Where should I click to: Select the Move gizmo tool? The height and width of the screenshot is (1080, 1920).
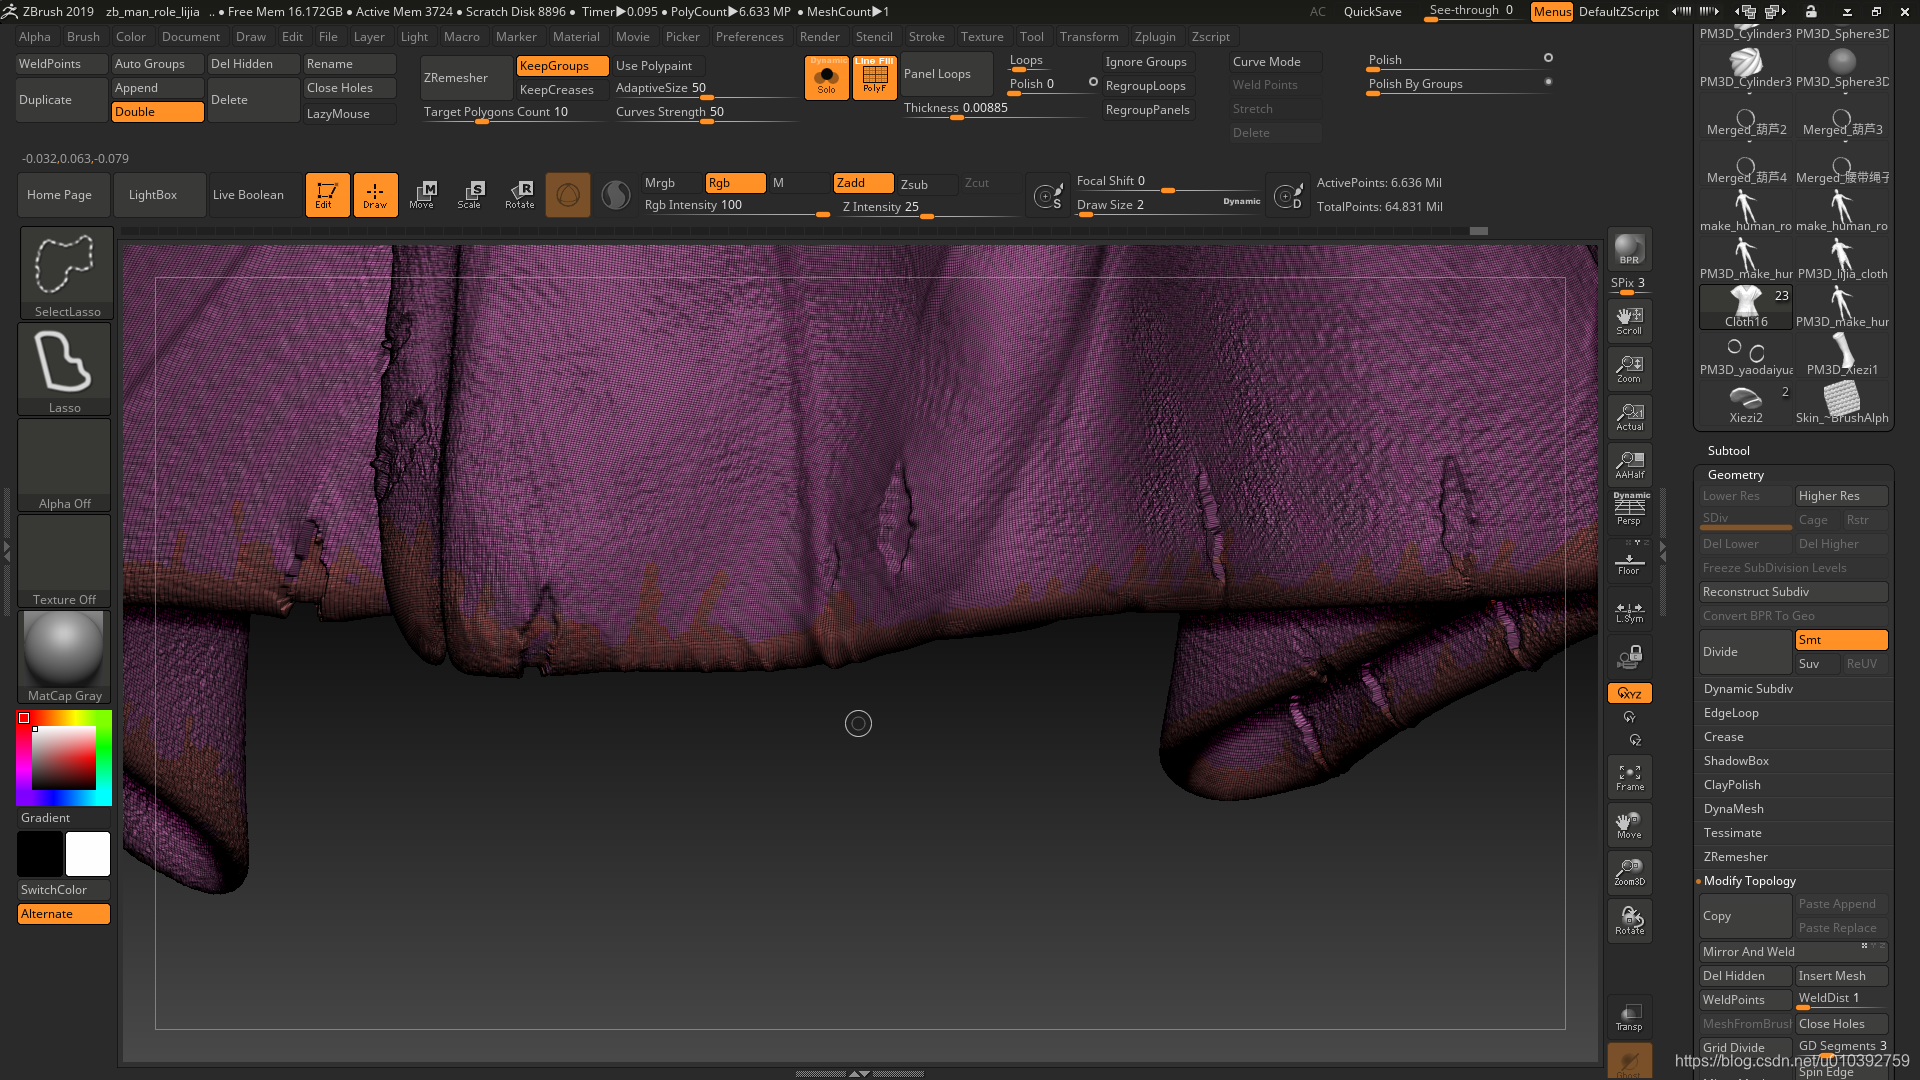tap(422, 194)
